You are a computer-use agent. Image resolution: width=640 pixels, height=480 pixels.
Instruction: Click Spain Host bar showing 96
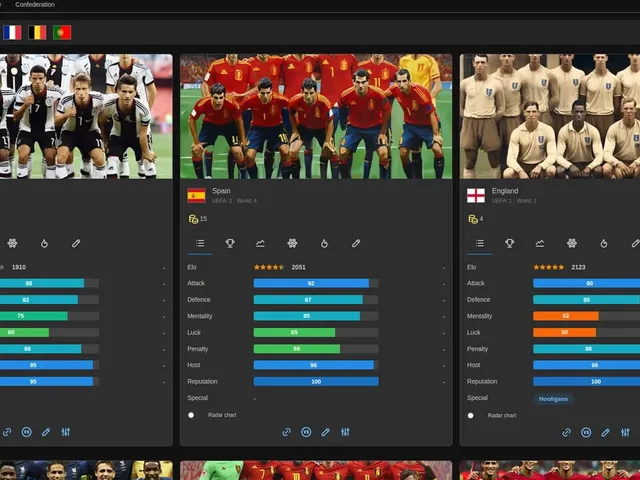[316, 365]
